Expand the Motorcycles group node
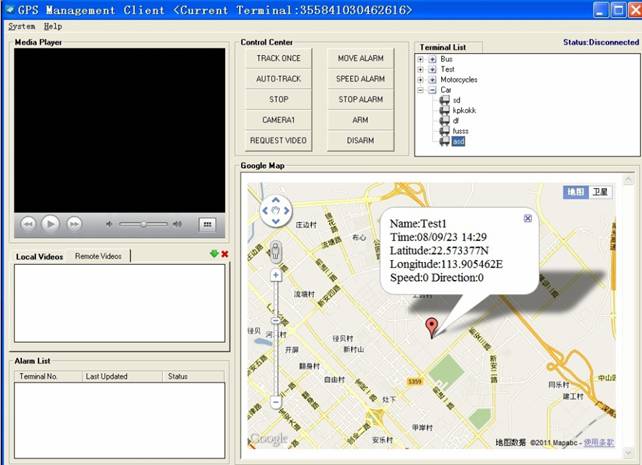642x465 pixels. [x=420, y=79]
